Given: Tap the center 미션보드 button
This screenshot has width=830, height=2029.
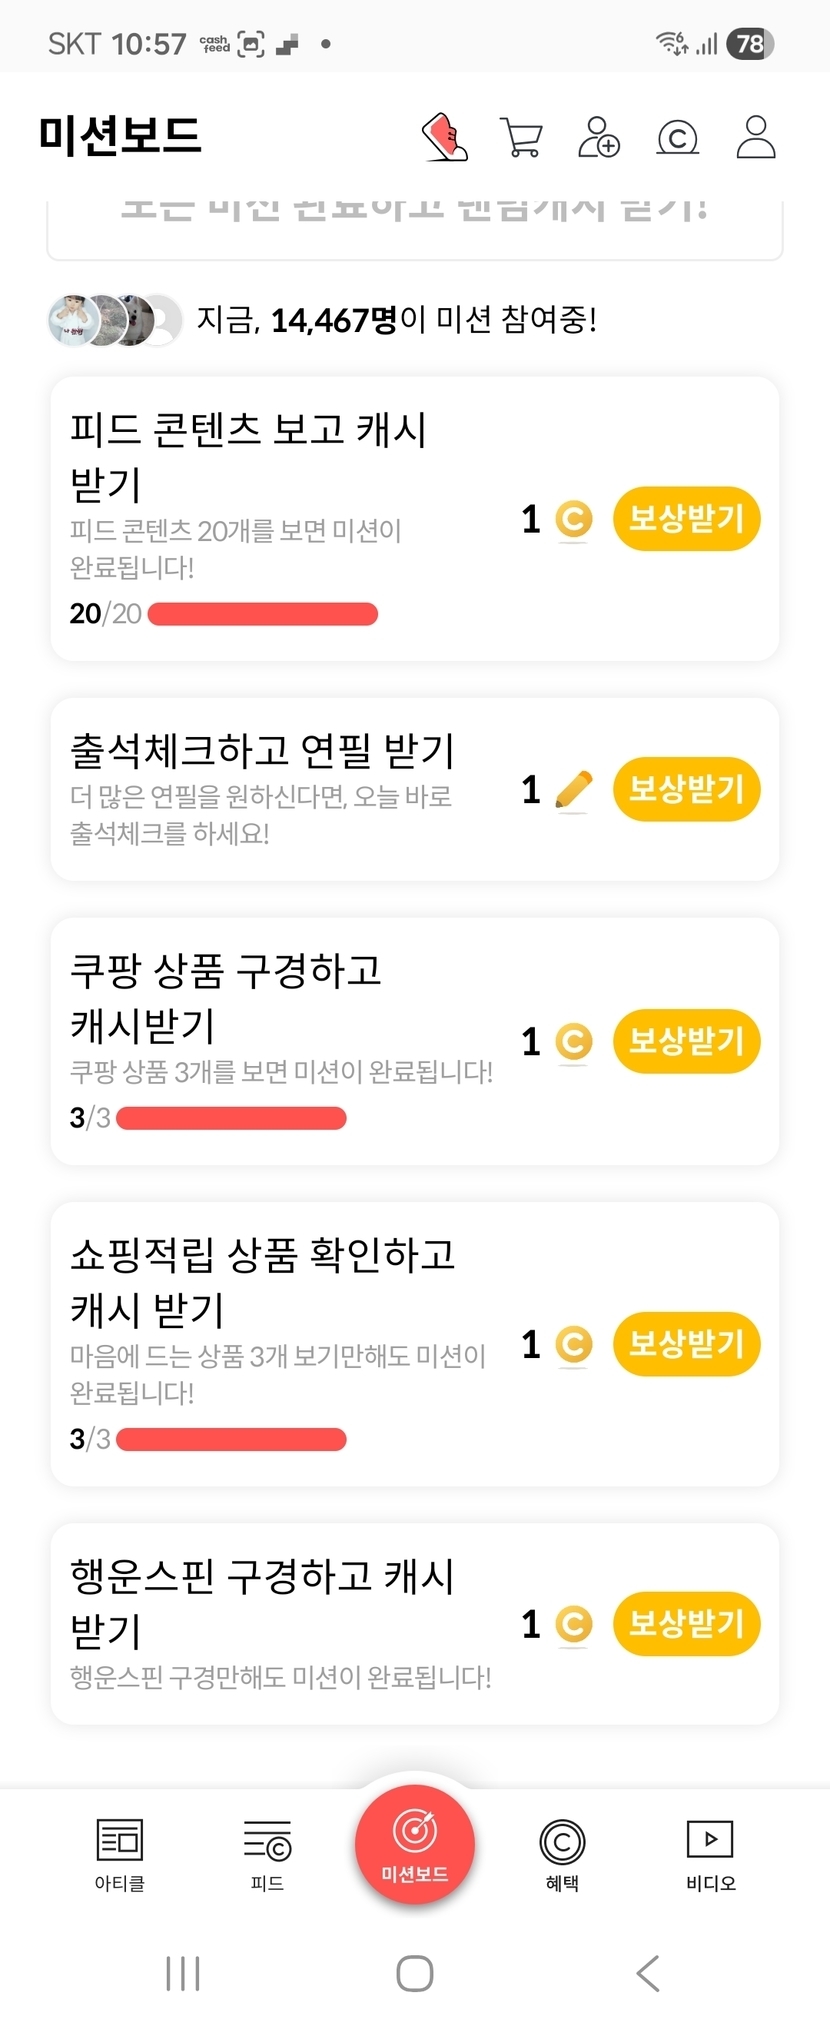Looking at the screenshot, I should pyautogui.click(x=415, y=1843).
